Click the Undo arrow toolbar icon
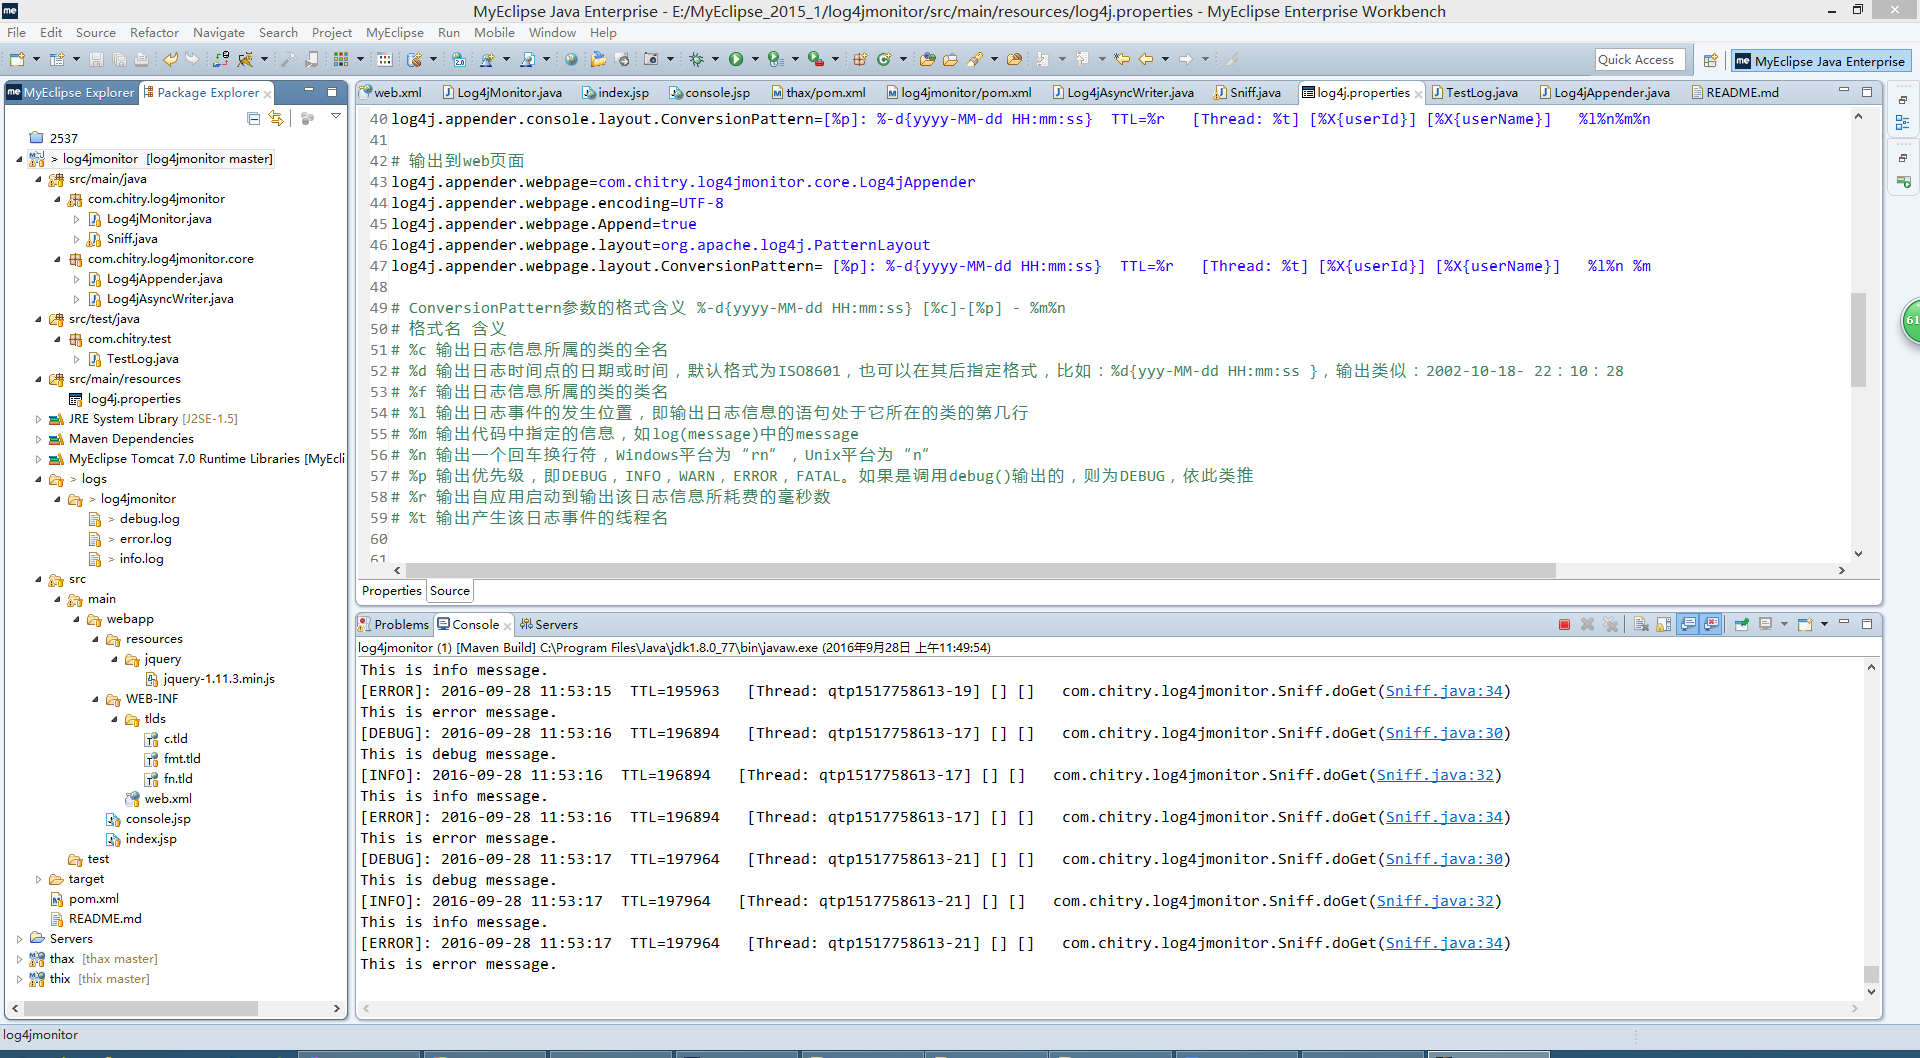Image resolution: width=1920 pixels, height=1058 pixels. (170, 60)
